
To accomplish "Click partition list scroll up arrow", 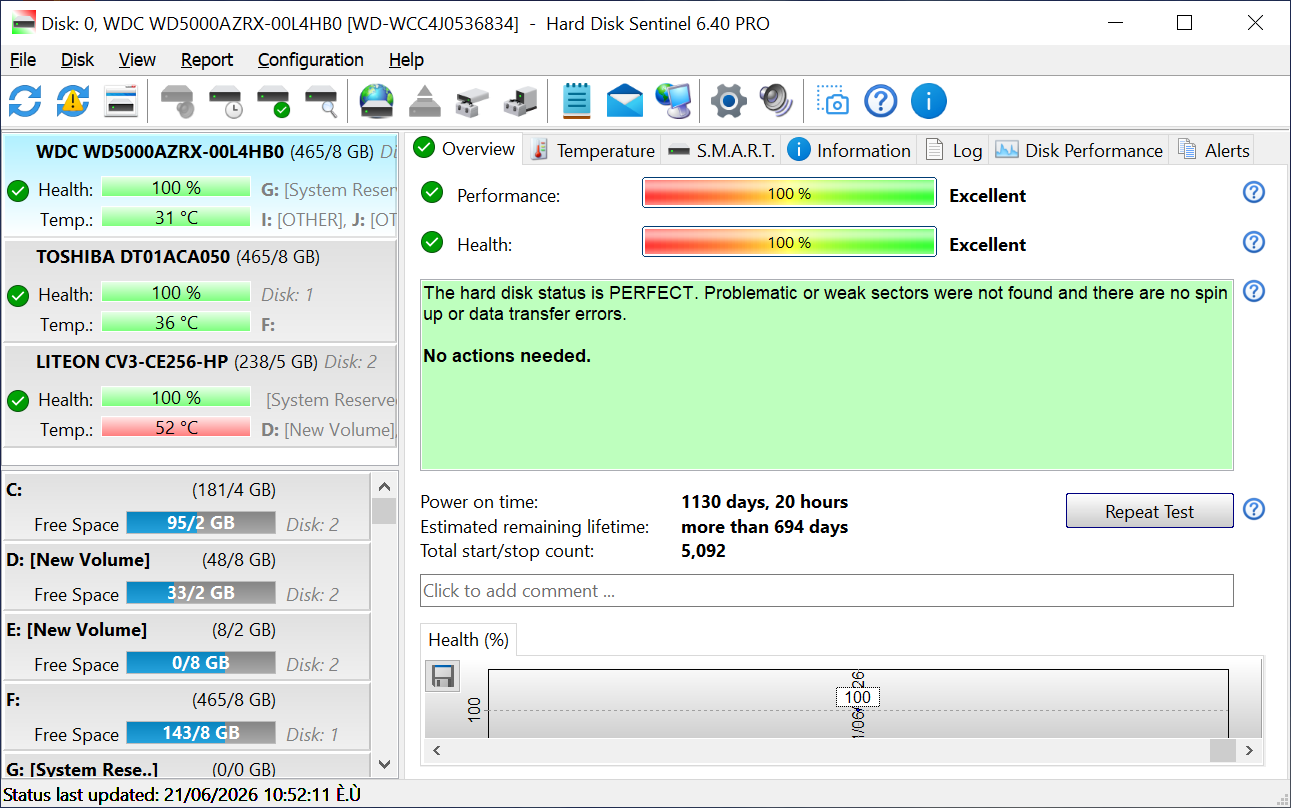I will [384, 487].
